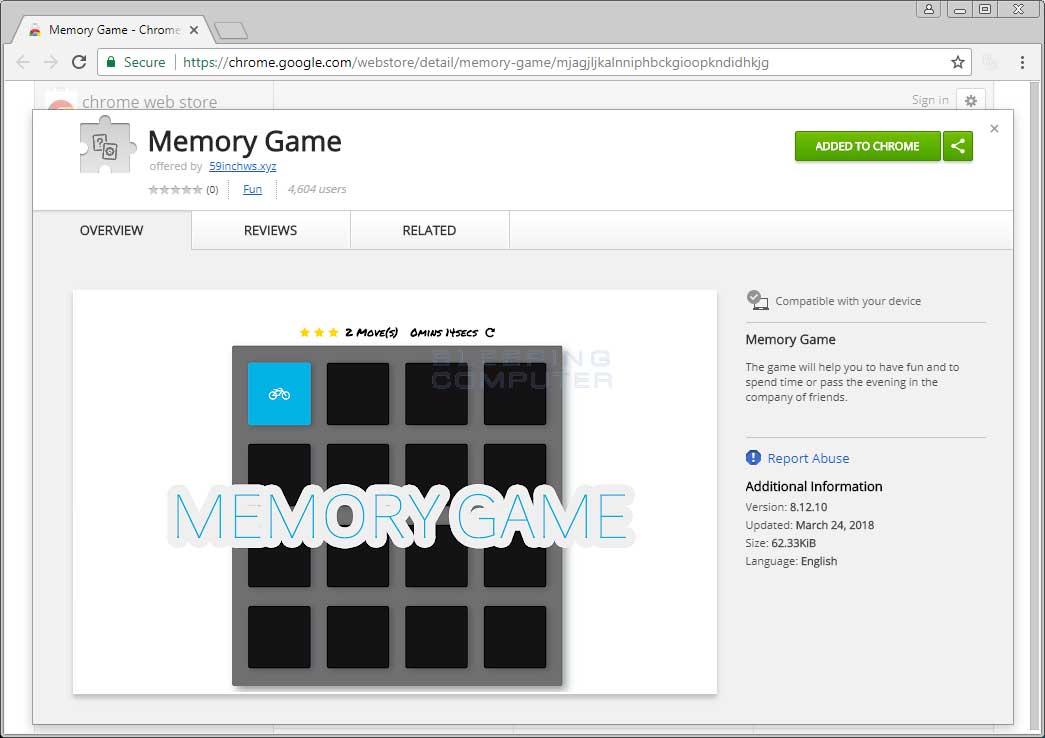Click the ADDED TO CHROME button

point(867,145)
